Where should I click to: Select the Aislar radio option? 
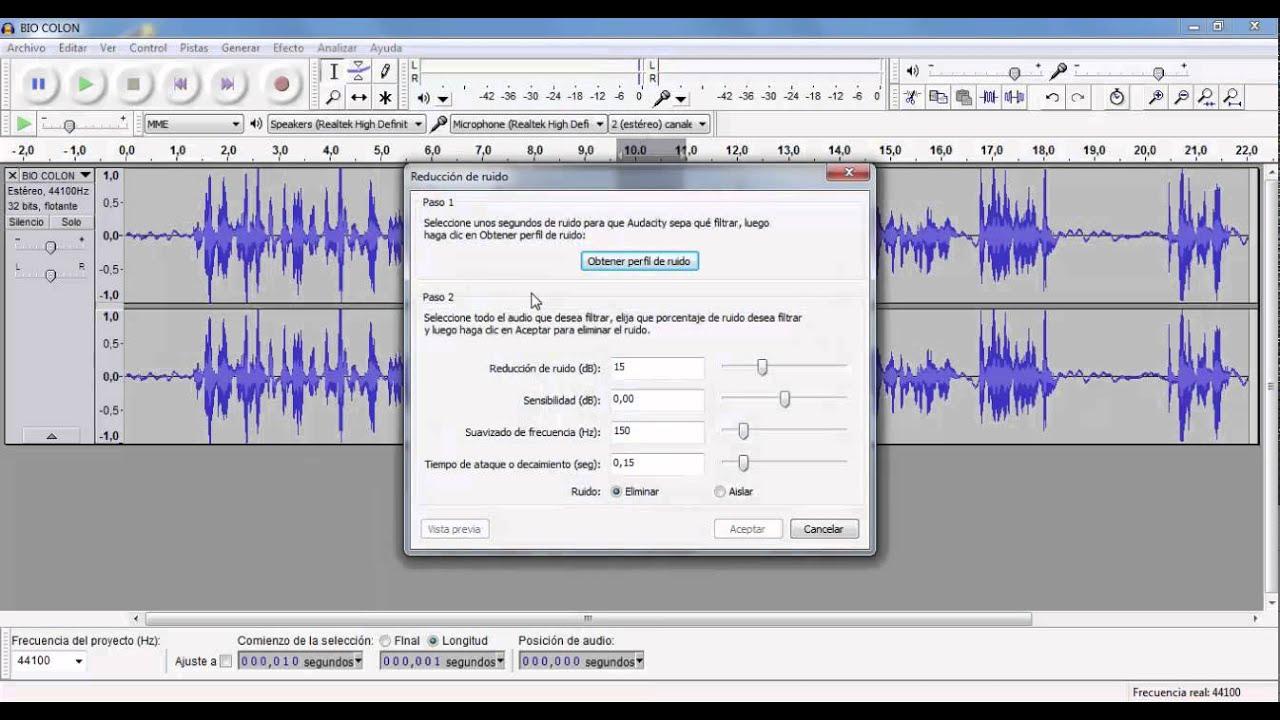[720, 492]
